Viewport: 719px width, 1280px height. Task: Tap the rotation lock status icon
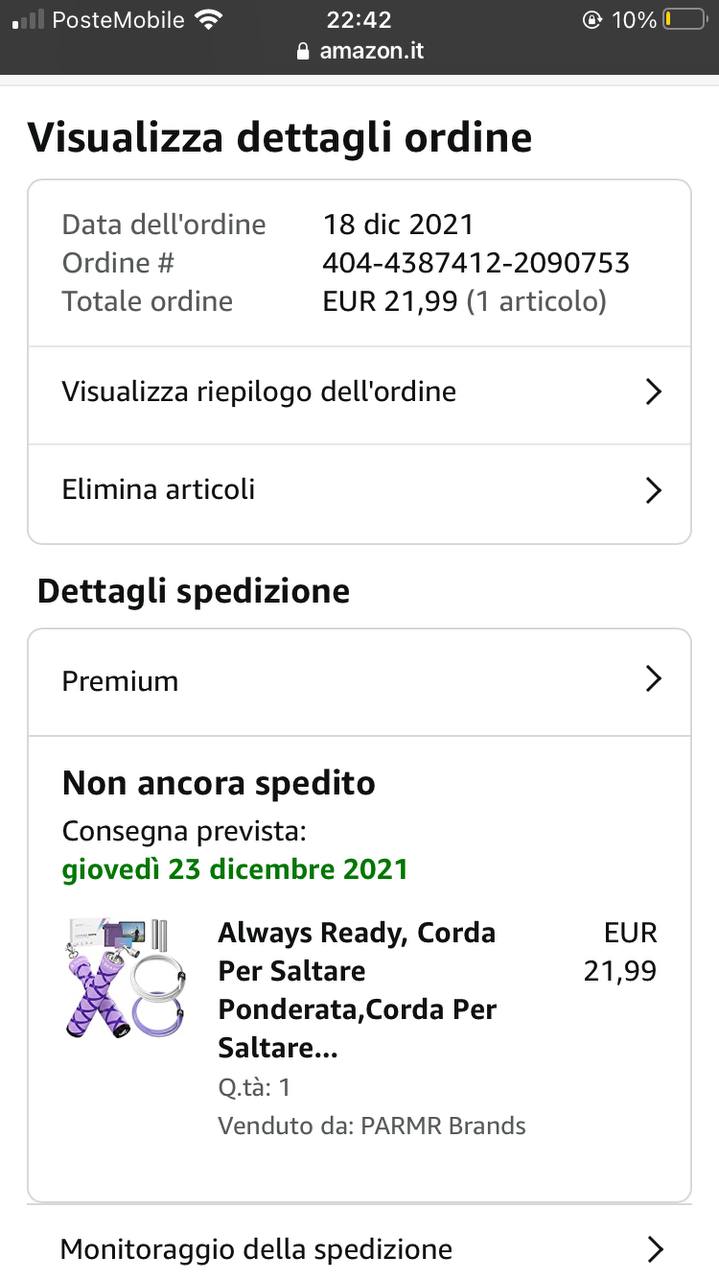tap(593, 19)
